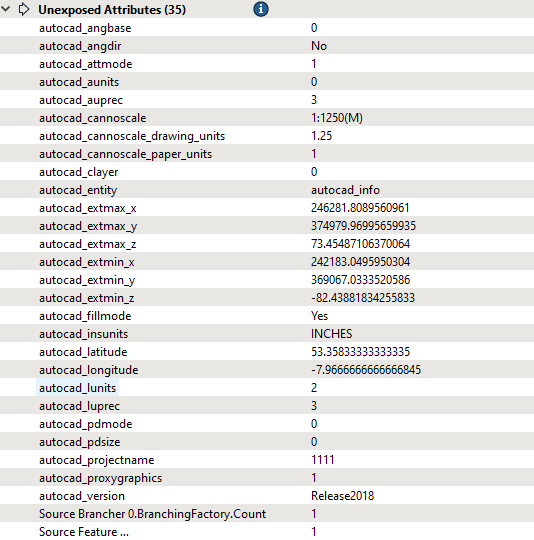Click the autocad_longitude value

coord(366,370)
